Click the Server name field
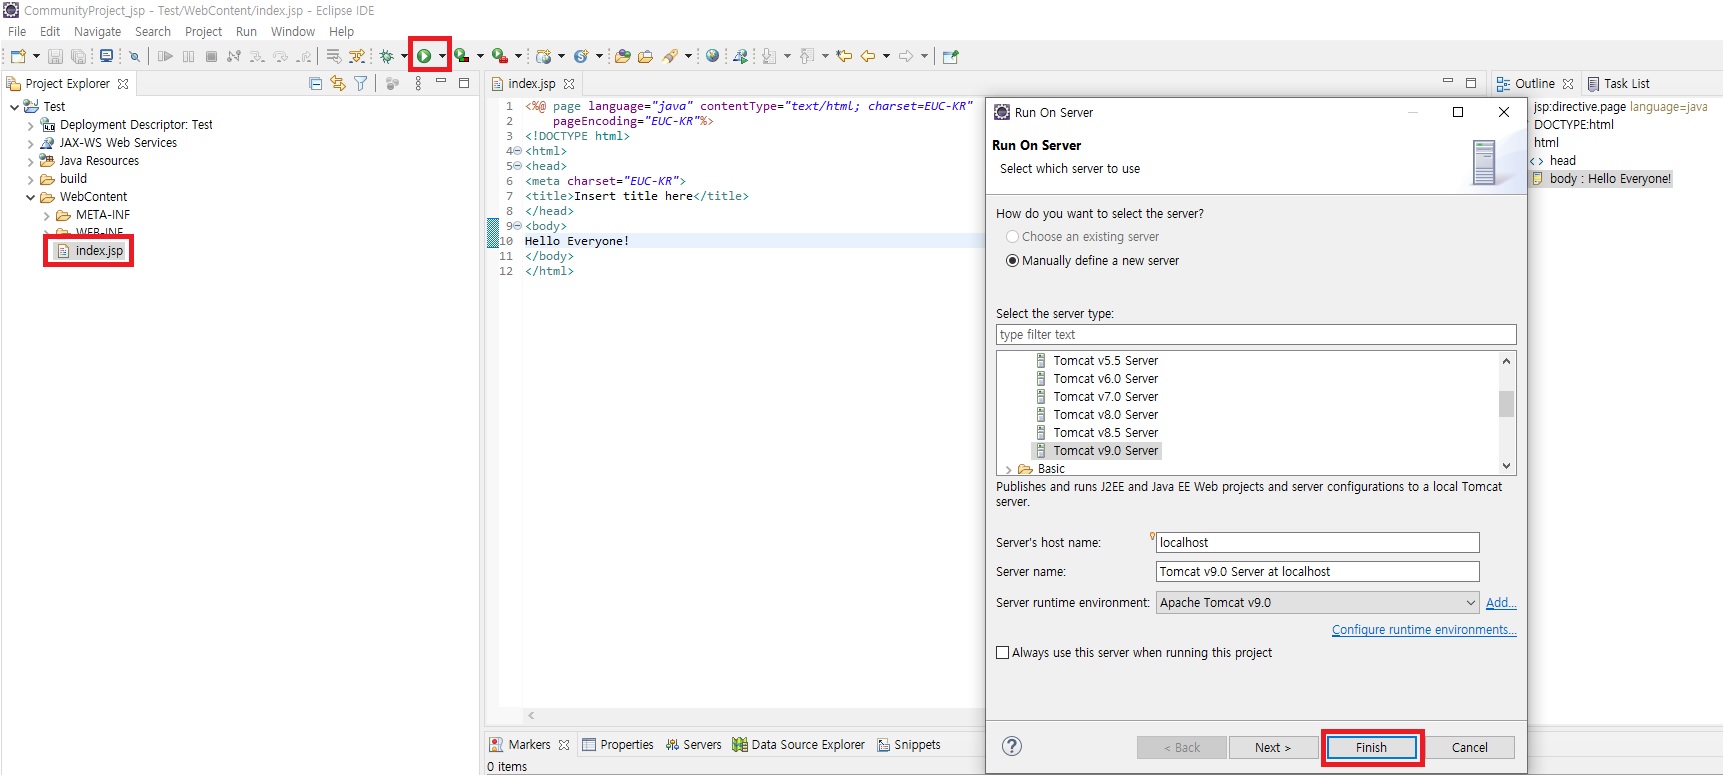 pos(1317,572)
